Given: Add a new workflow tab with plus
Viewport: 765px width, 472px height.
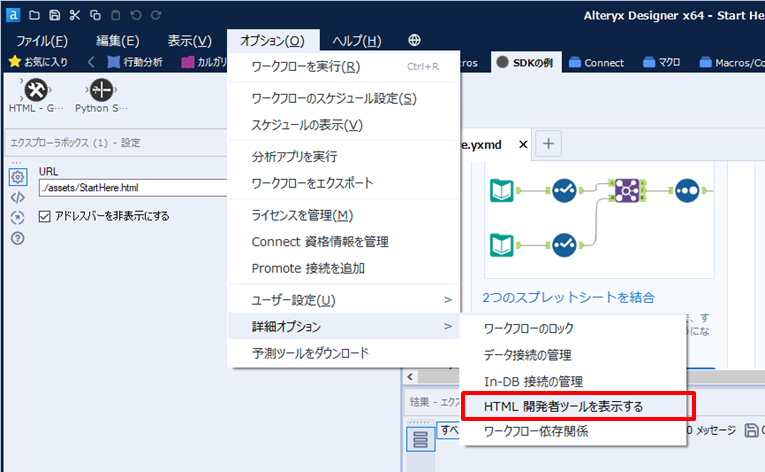Looking at the screenshot, I should click(x=548, y=144).
